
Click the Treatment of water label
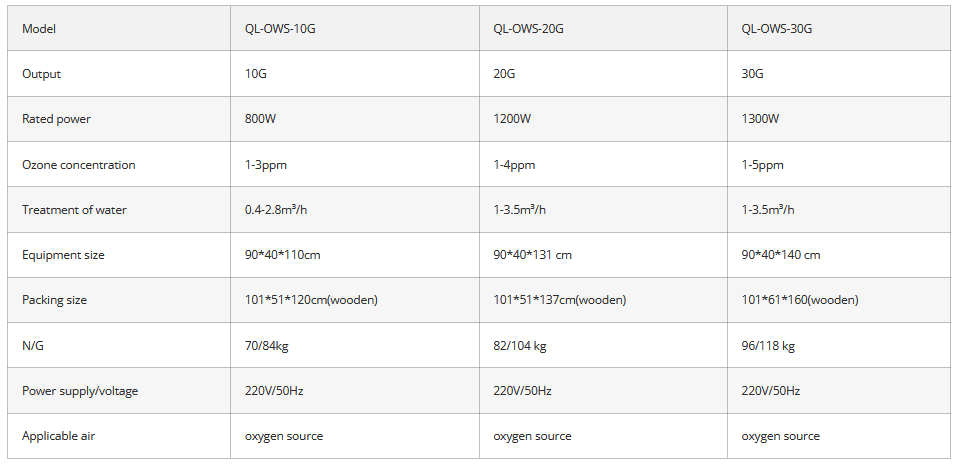point(74,210)
